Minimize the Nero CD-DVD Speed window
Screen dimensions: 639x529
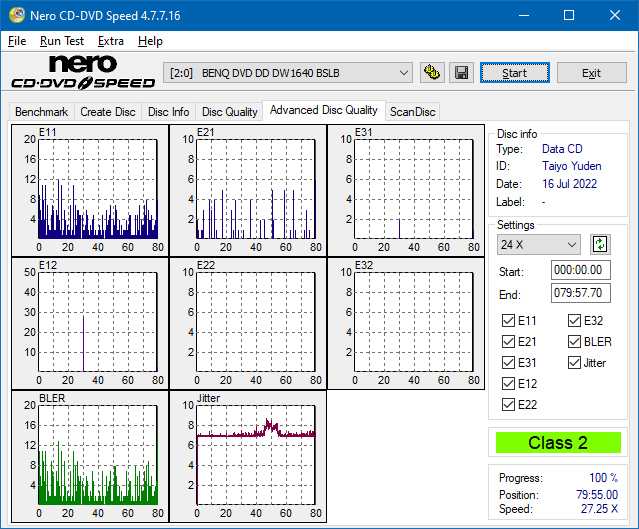click(524, 15)
